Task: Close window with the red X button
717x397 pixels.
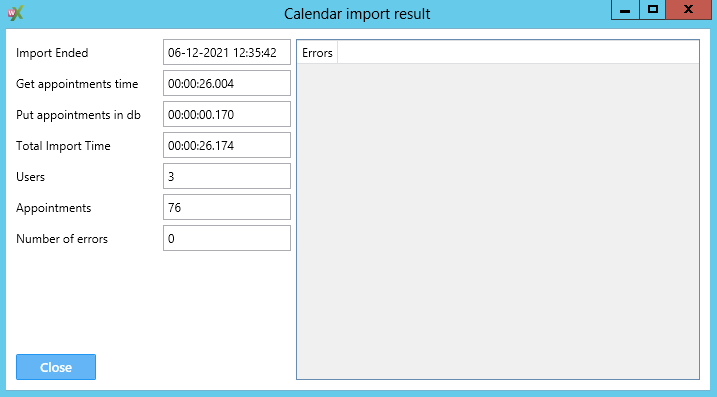Action: [x=688, y=10]
